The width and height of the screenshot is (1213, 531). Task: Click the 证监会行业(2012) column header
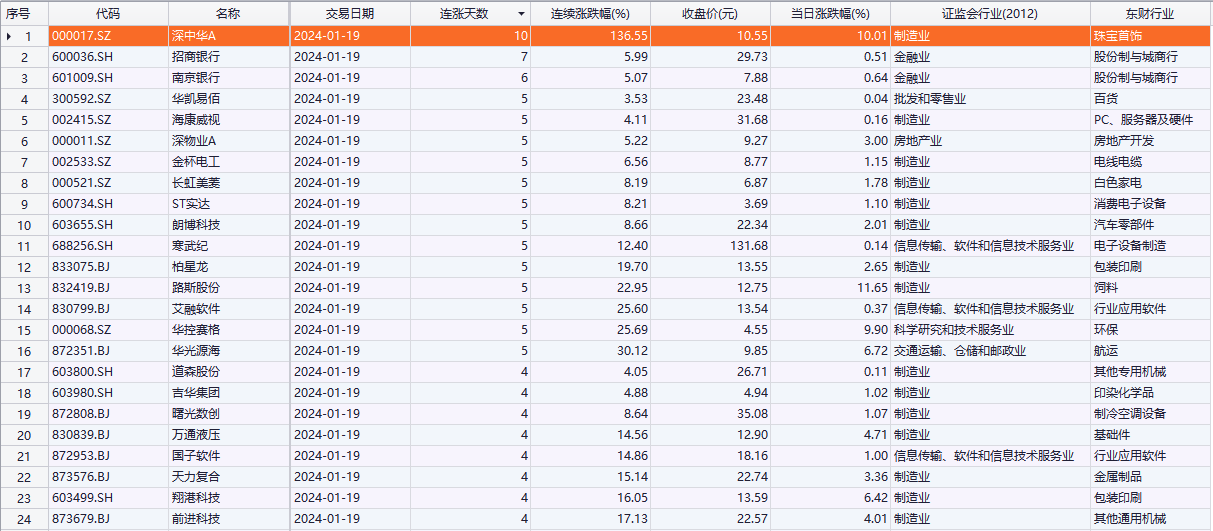[x=990, y=14]
